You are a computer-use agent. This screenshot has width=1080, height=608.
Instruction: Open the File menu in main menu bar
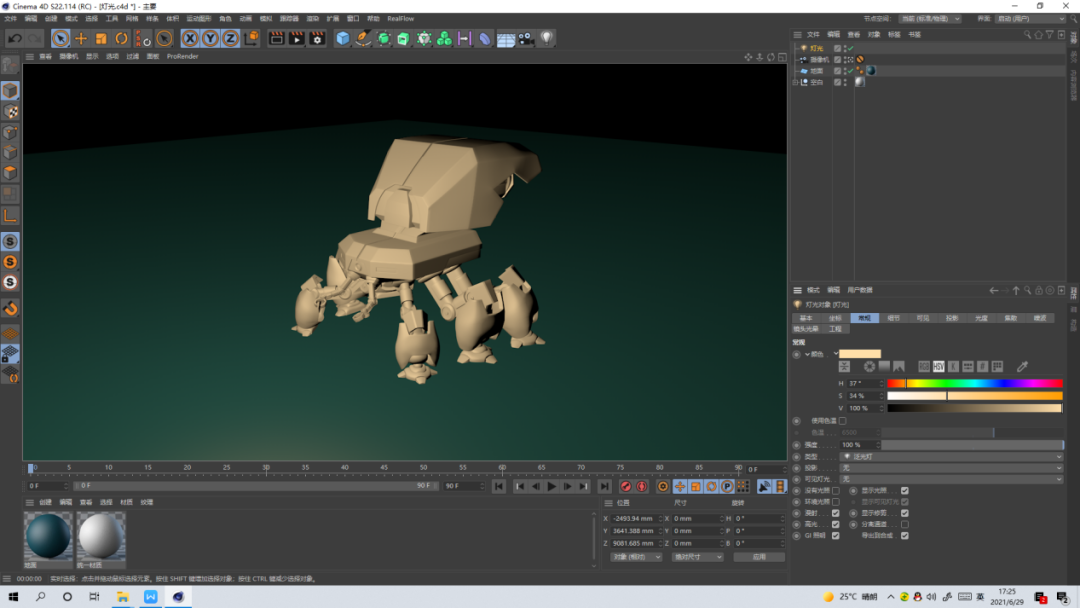[10, 19]
